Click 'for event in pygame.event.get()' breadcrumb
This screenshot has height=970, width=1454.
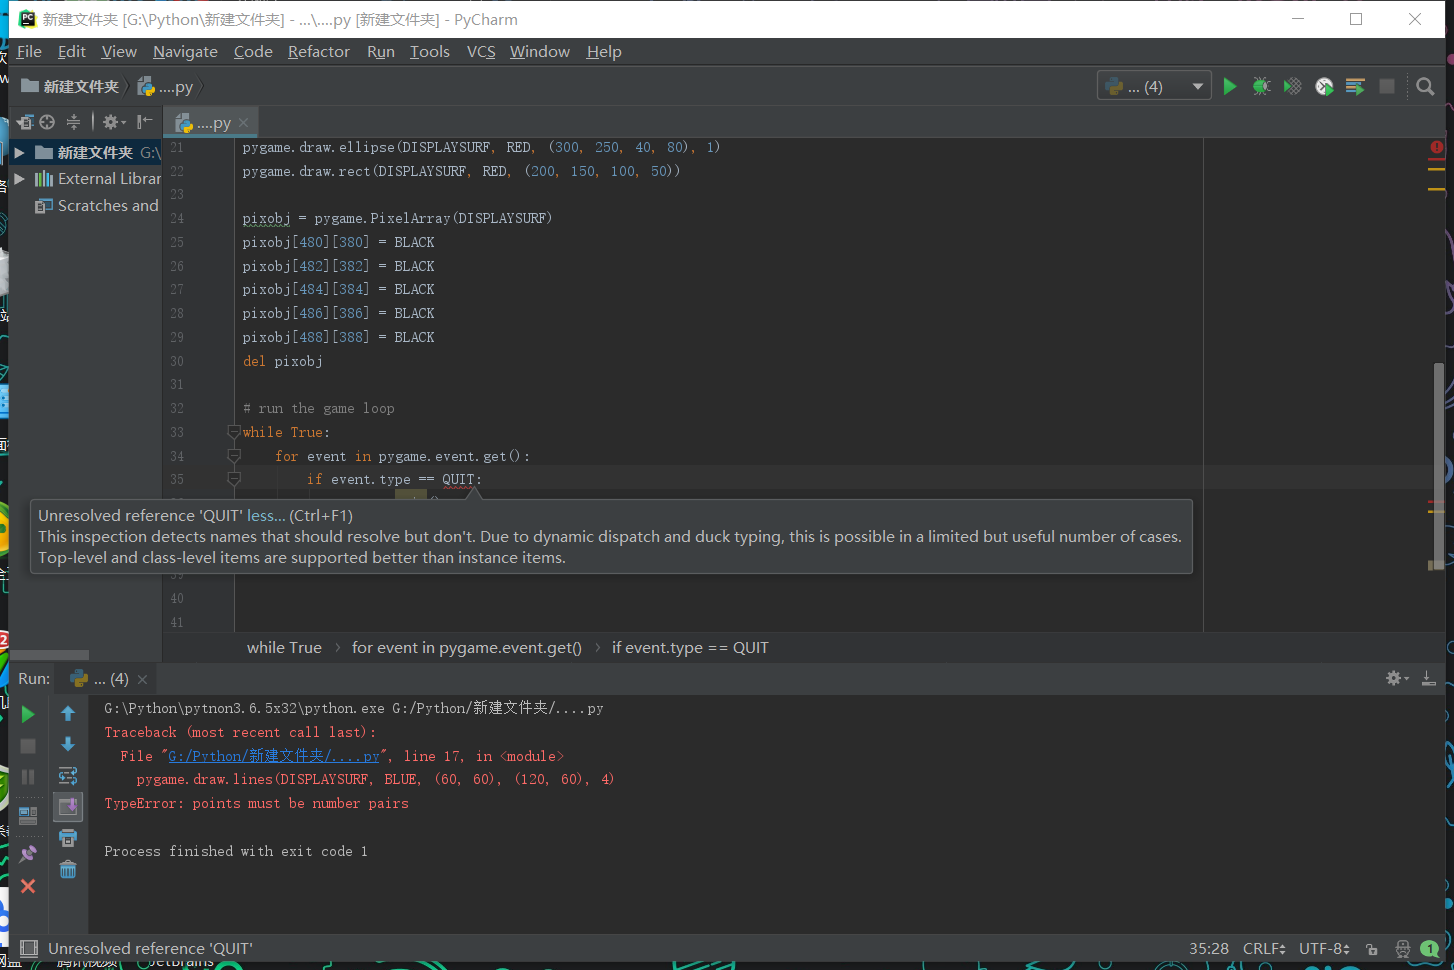click(x=466, y=648)
